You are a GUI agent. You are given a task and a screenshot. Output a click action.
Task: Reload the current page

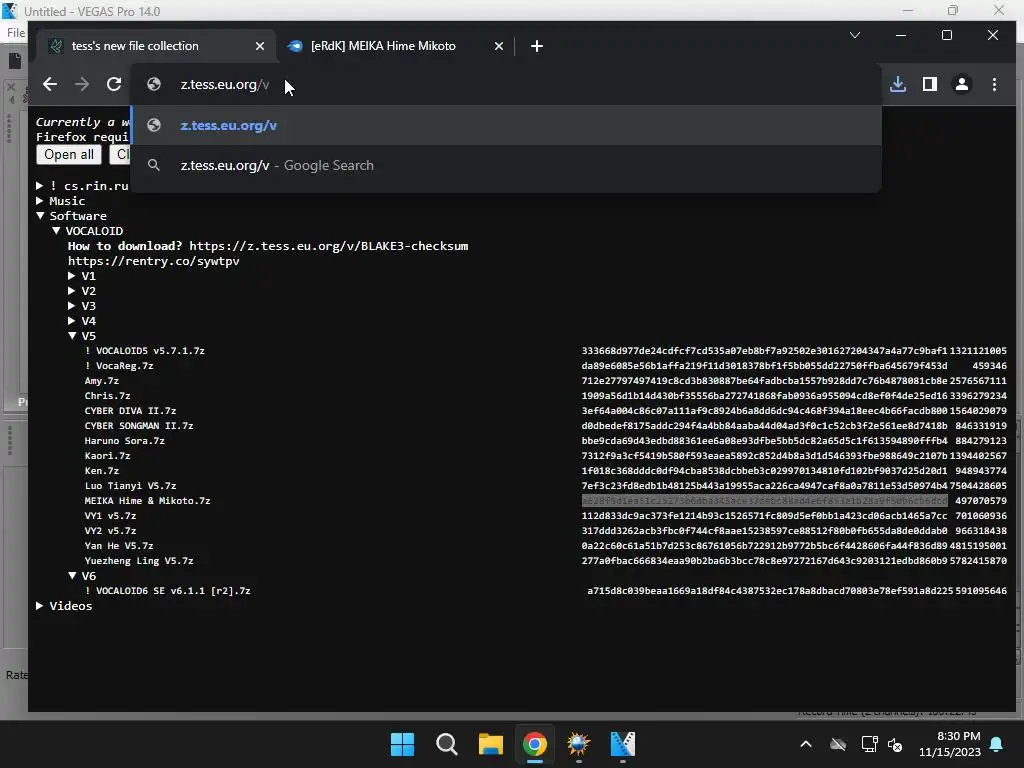(x=114, y=84)
